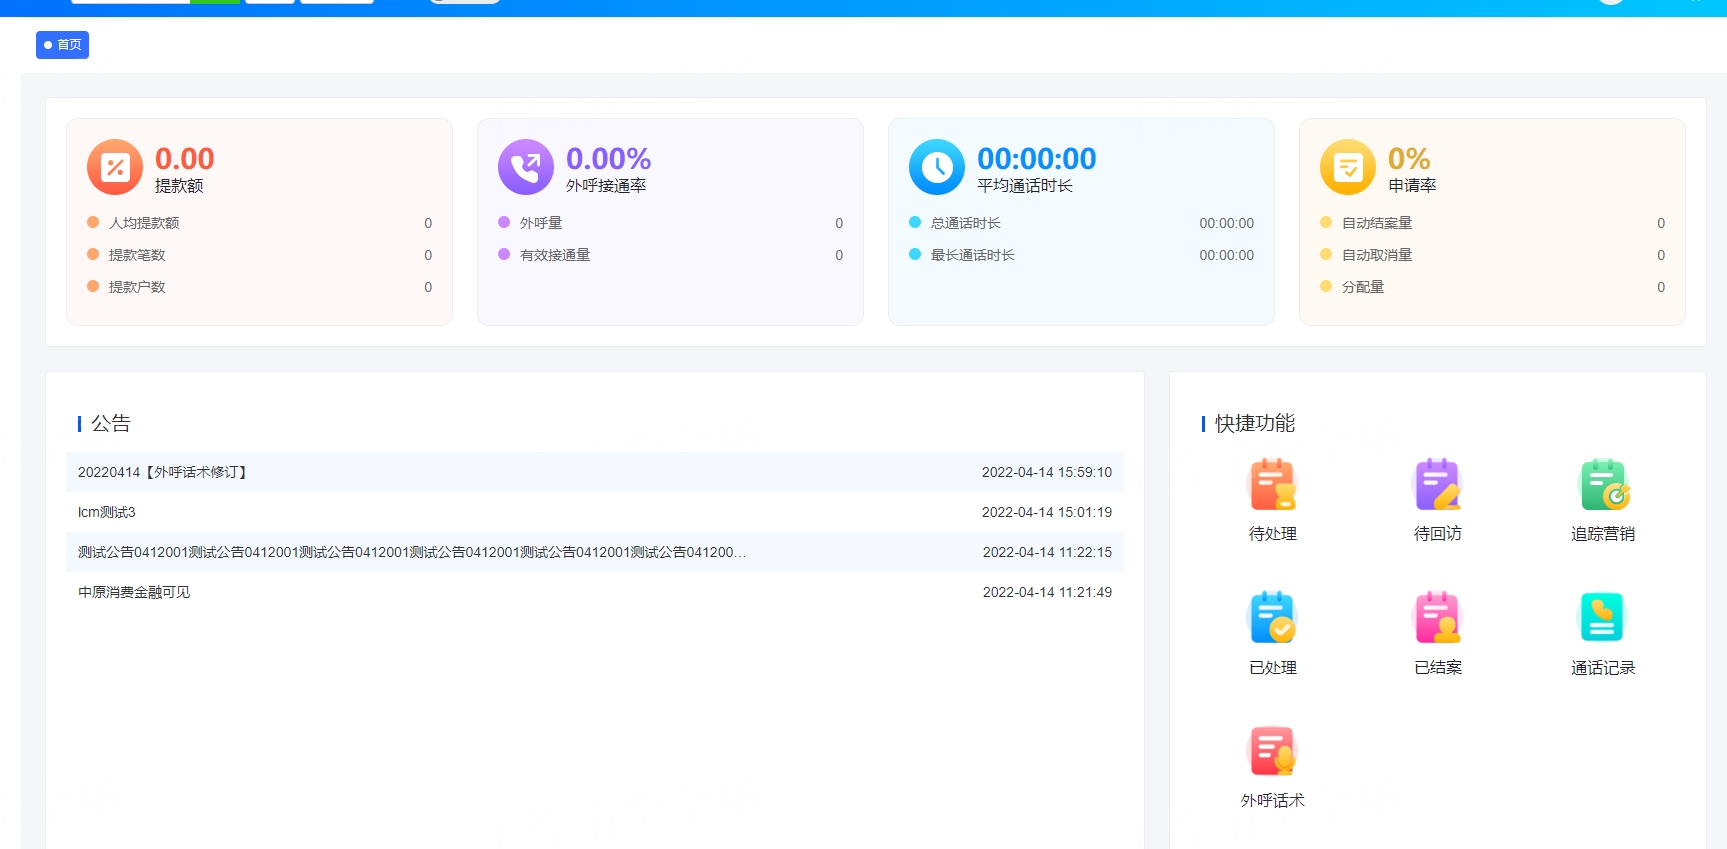Click the 公告 section heading
Image resolution: width=1727 pixels, height=849 pixels.
point(111,423)
